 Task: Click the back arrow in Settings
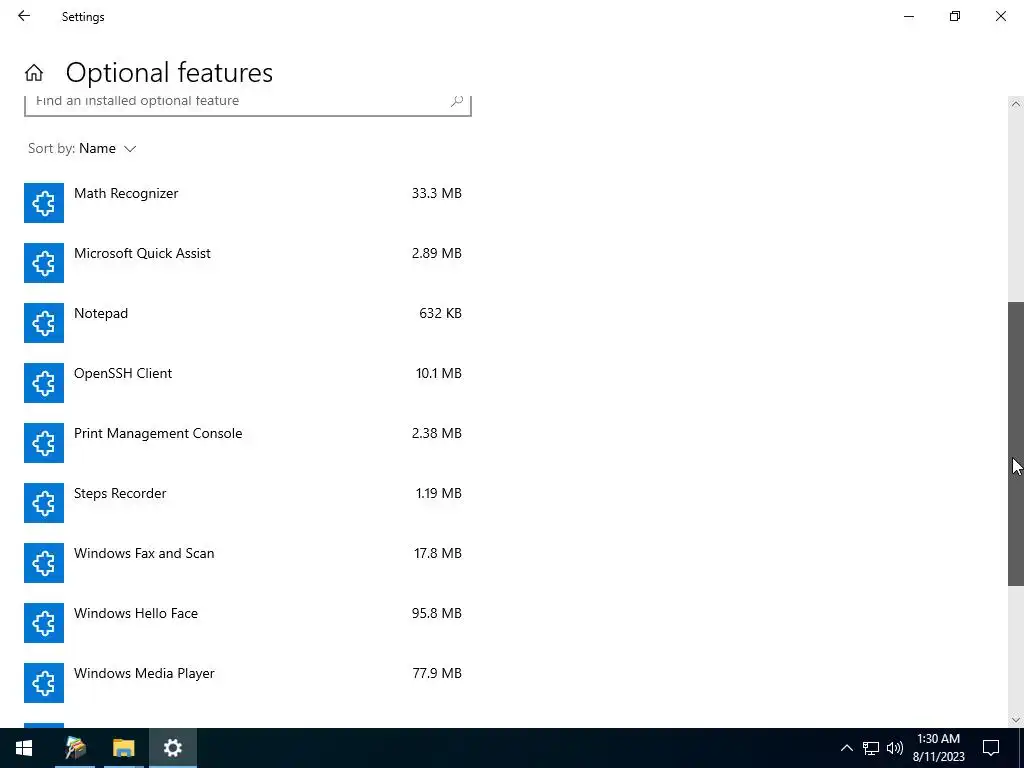24,16
